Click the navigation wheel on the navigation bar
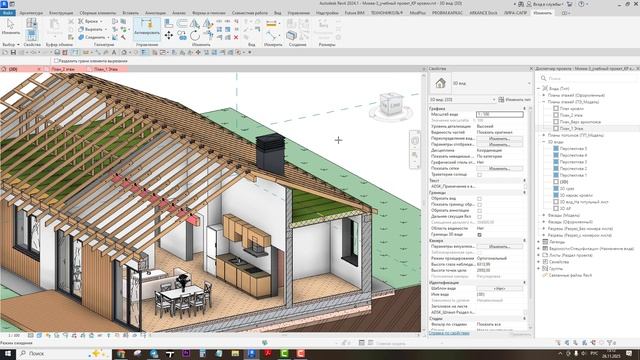The image size is (640, 360). point(415,140)
